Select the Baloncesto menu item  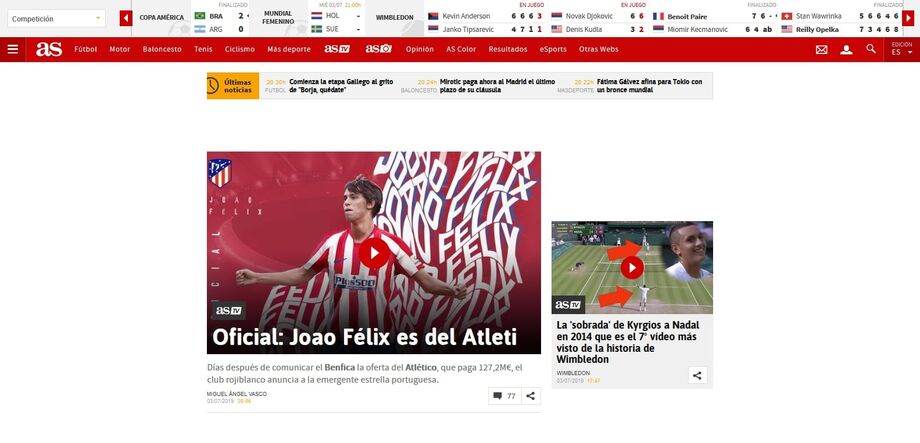pyautogui.click(x=162, y=49)
